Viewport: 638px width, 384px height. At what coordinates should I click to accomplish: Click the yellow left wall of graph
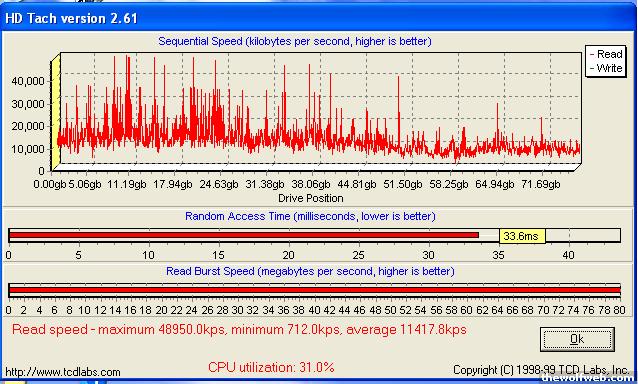(x=56, y=112)
